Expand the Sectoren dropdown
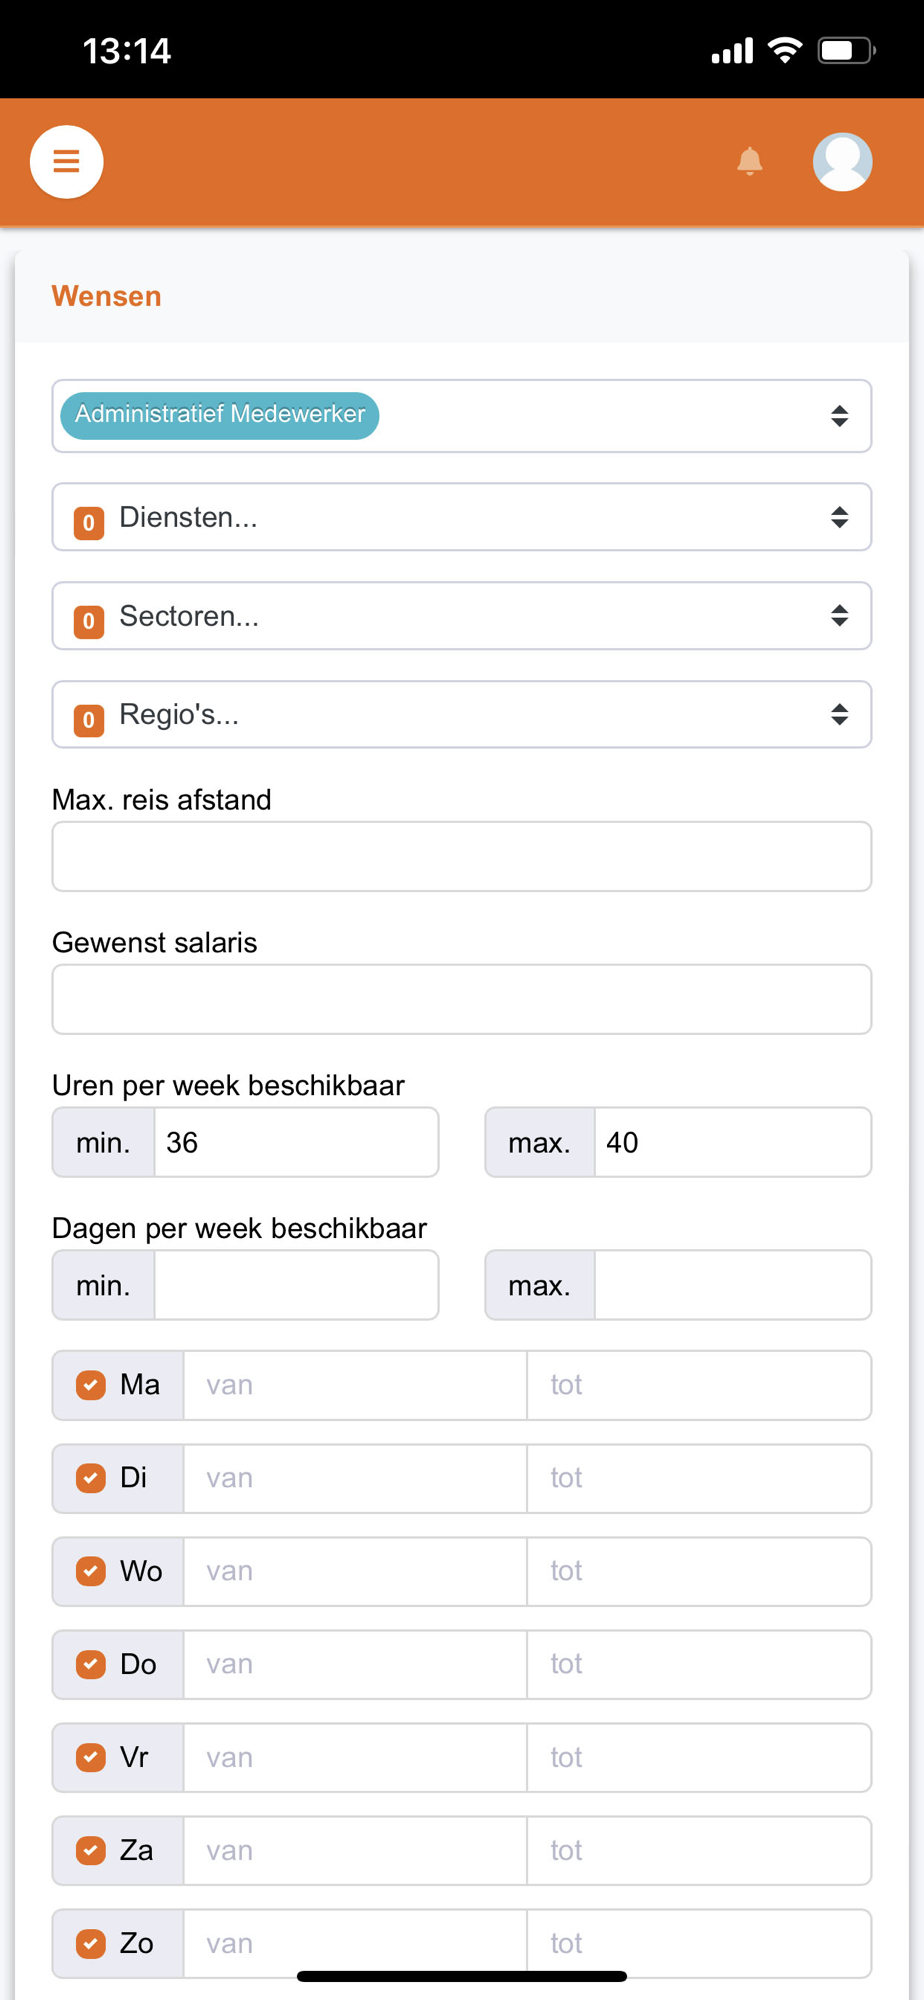 click(461, 616)
